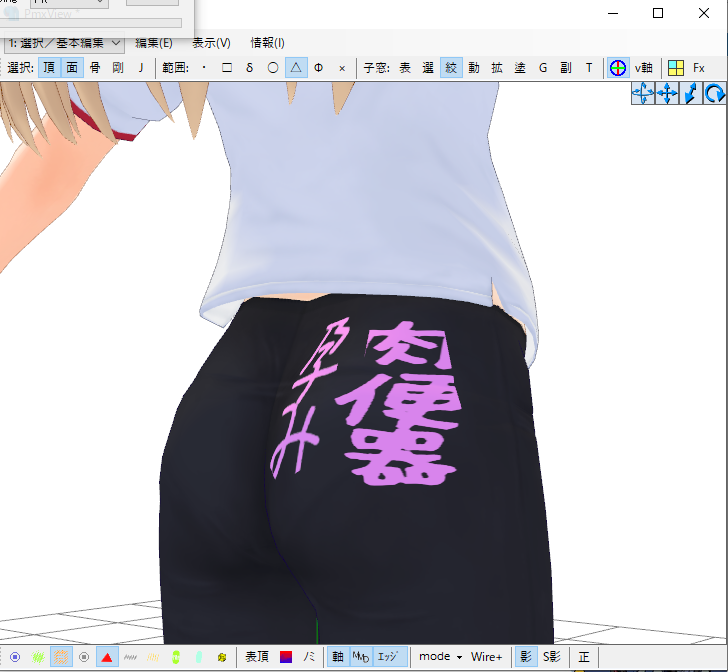Select the triangle range mode
The height and width of the screenshot is (672, 728).
click(296, 68)
